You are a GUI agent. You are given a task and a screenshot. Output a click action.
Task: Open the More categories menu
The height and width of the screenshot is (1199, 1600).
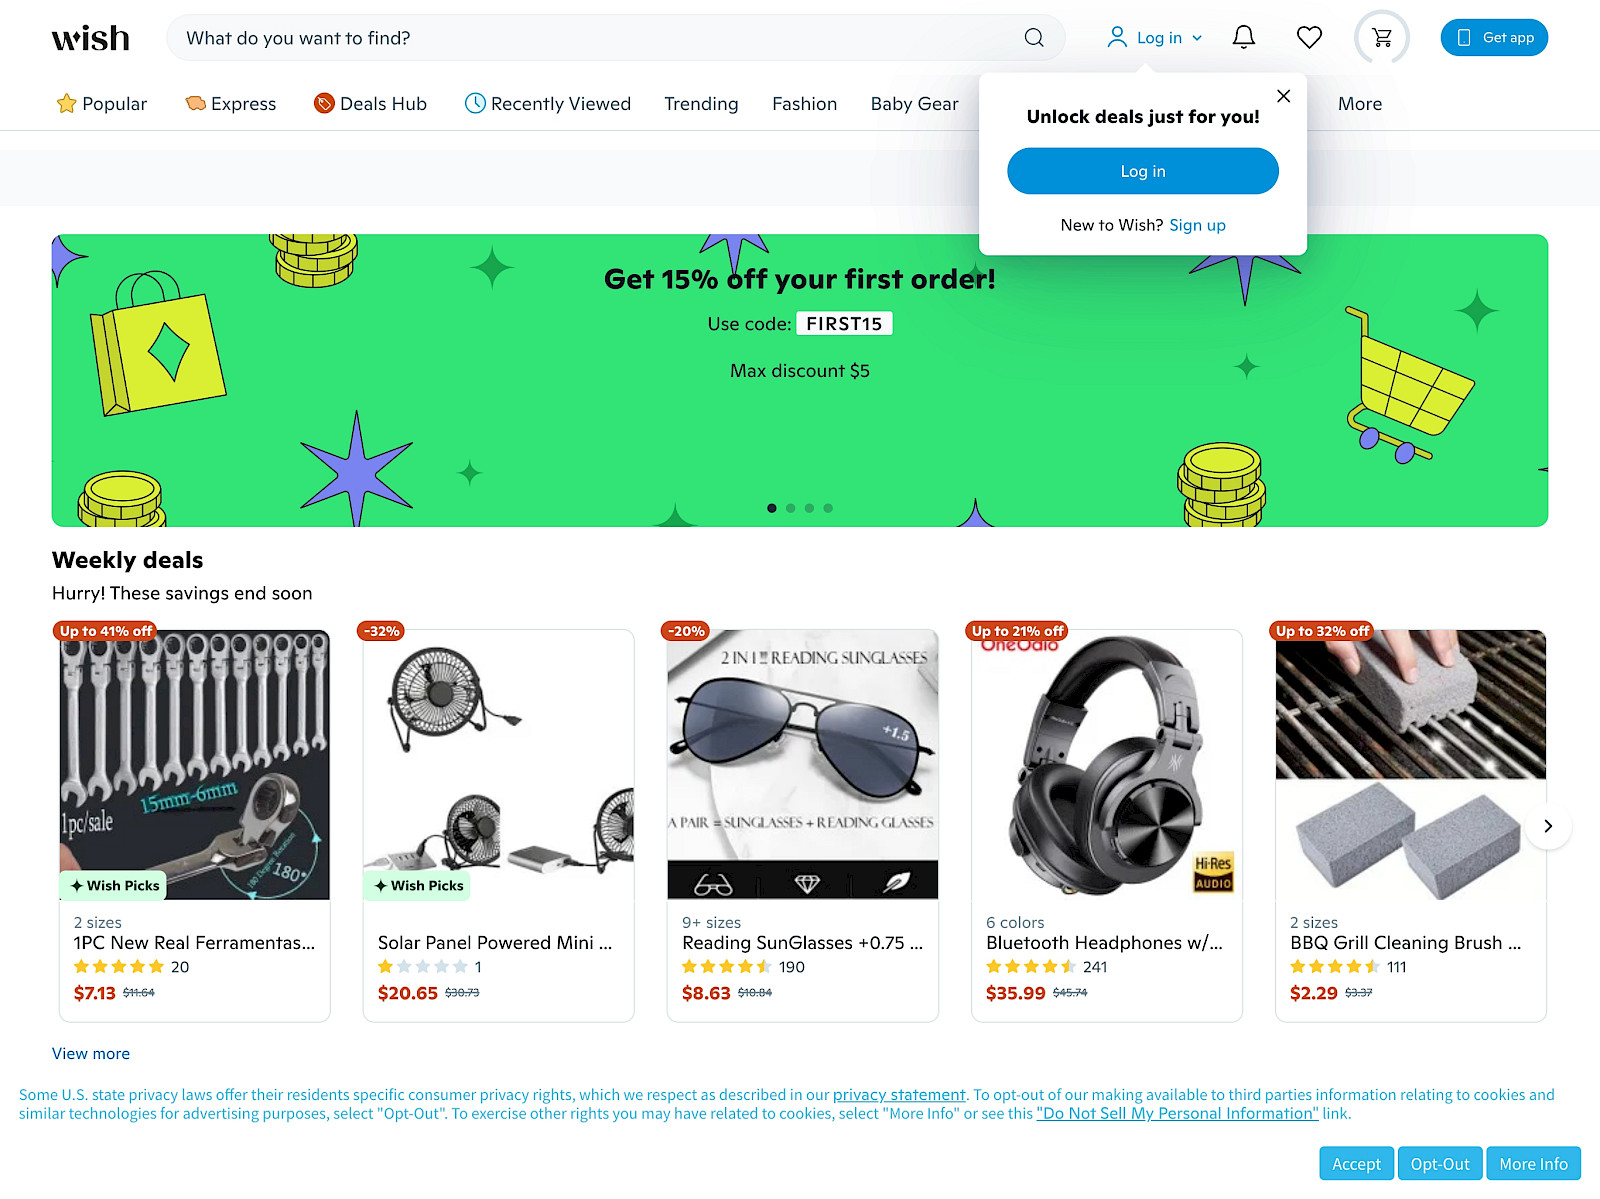coord(1360,104)
